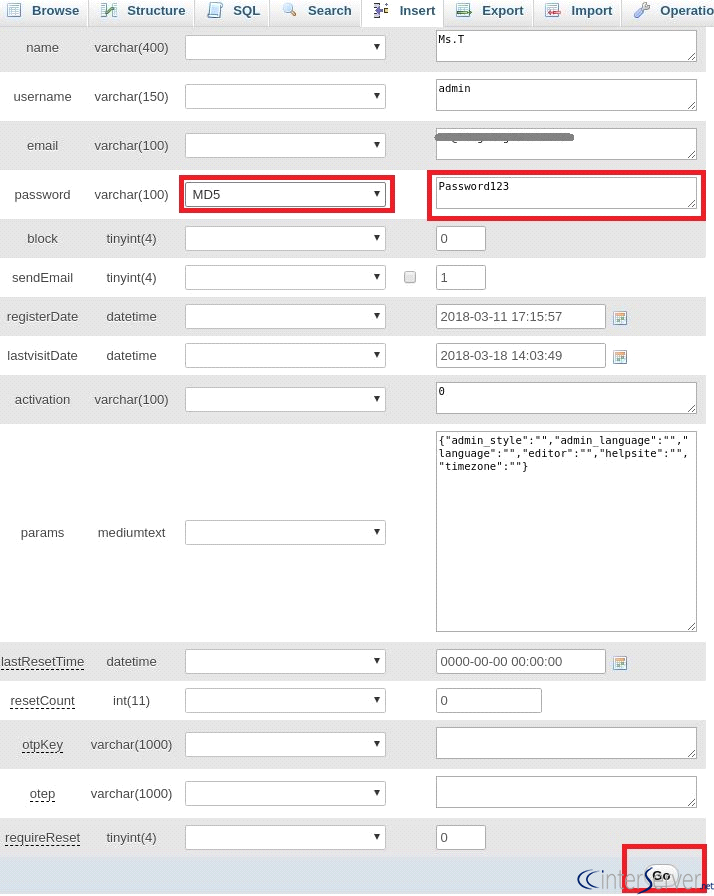Viewport: 714px width, 896px height.
Task: Click the resetCount value input
Action: tap(488, 700)
